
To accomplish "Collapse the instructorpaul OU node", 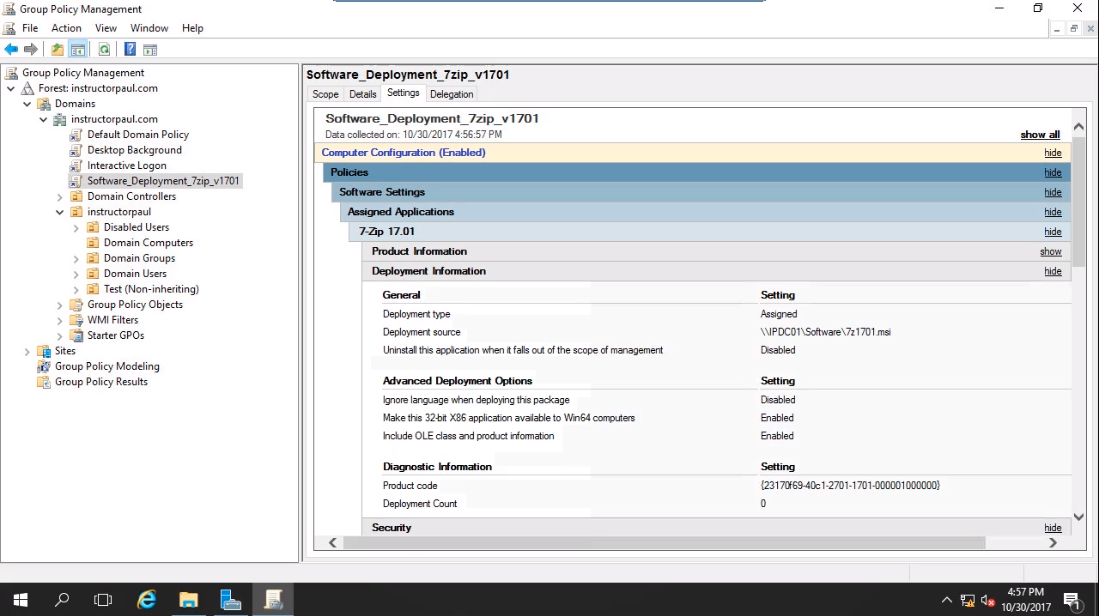I will tap(60, 212).
